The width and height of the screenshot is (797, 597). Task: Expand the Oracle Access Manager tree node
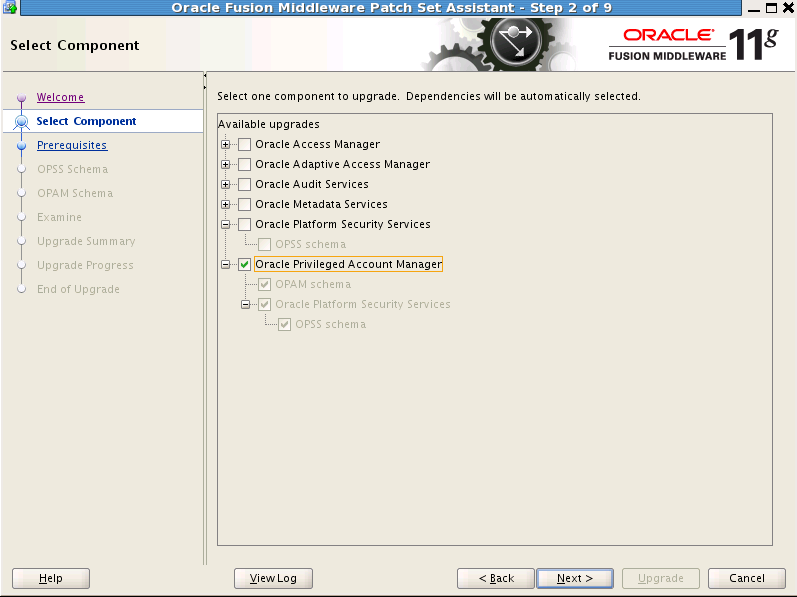226,144
